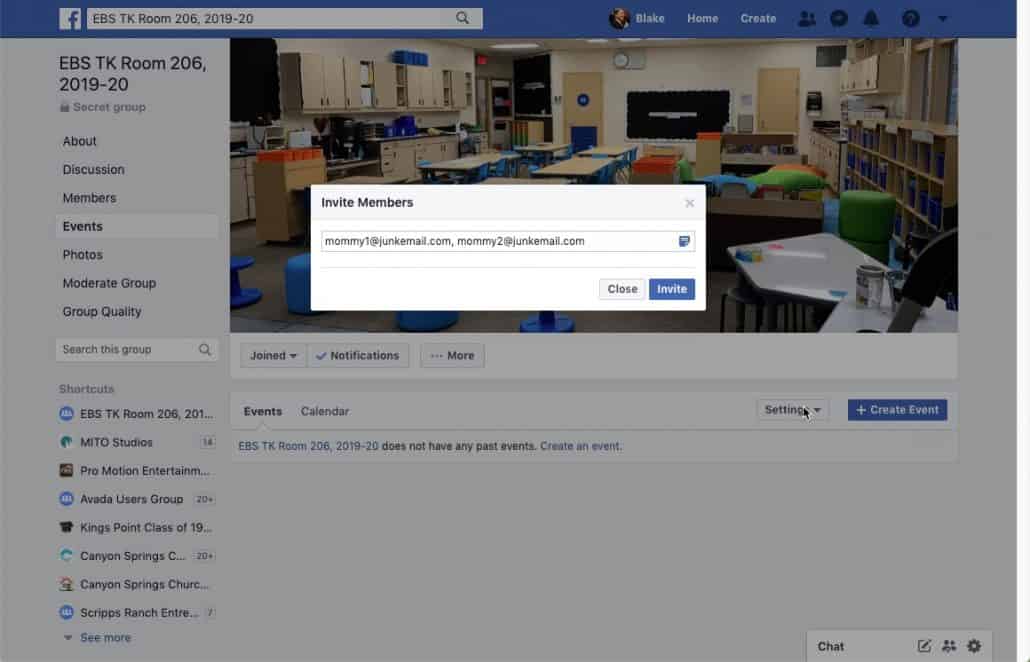This screenshot has width=1030, height=662.
Task: Click the add people icon in Chat bar
Action: [948, 646]
